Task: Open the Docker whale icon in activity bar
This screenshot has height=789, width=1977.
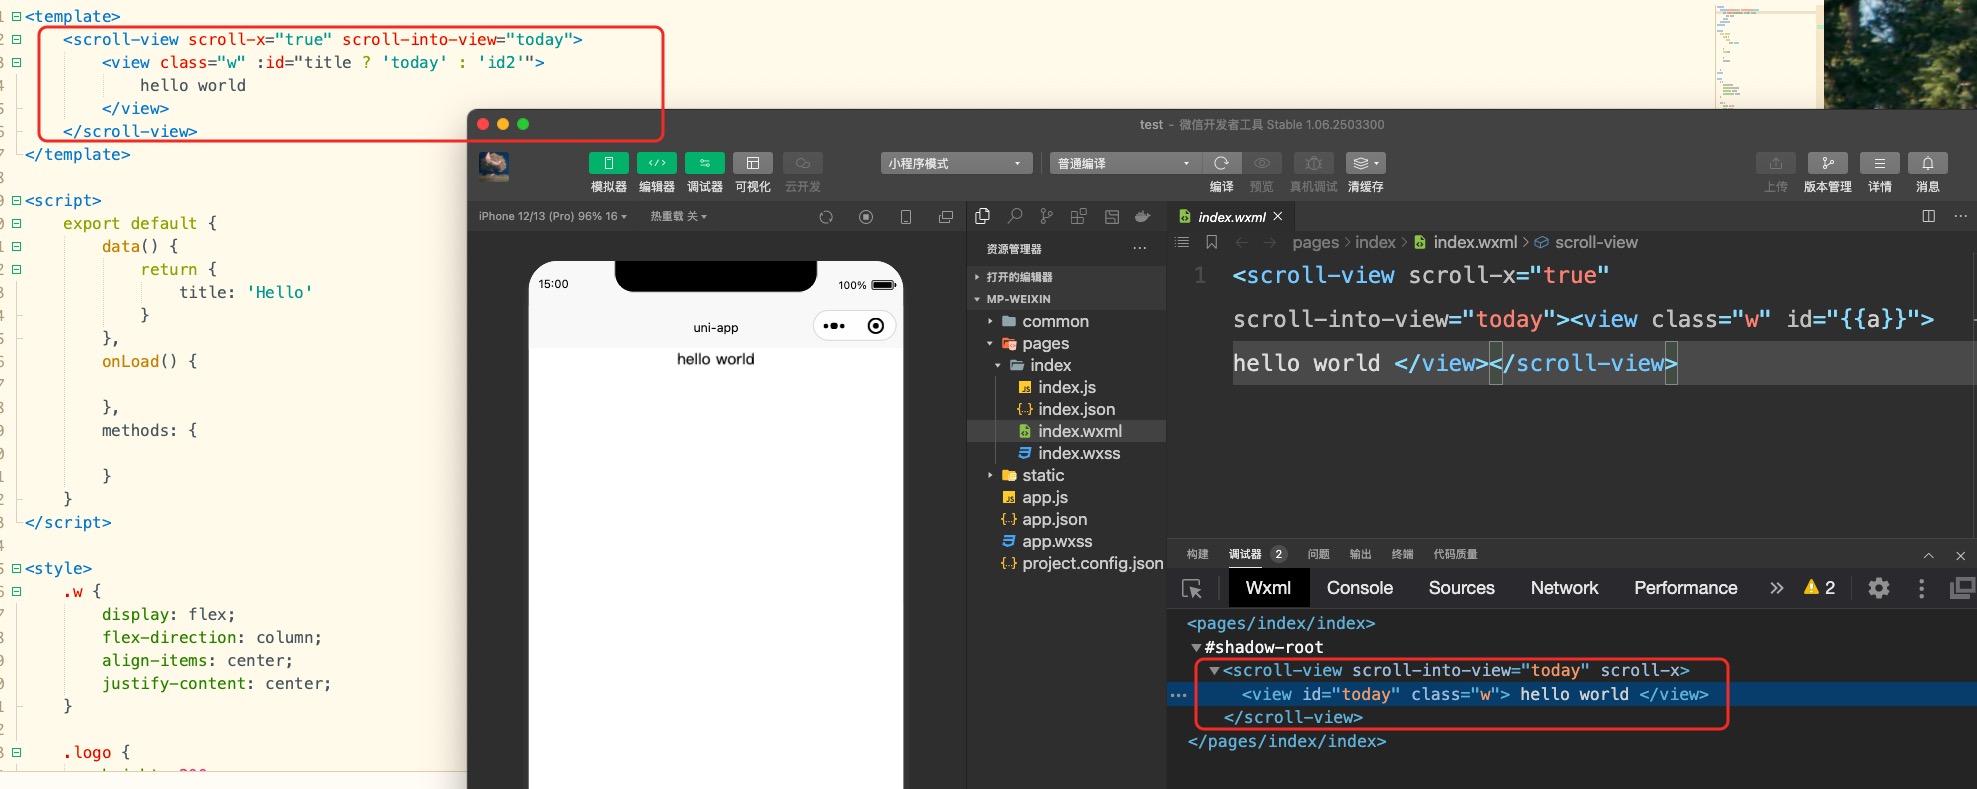Action: [x=1143, y=216]
